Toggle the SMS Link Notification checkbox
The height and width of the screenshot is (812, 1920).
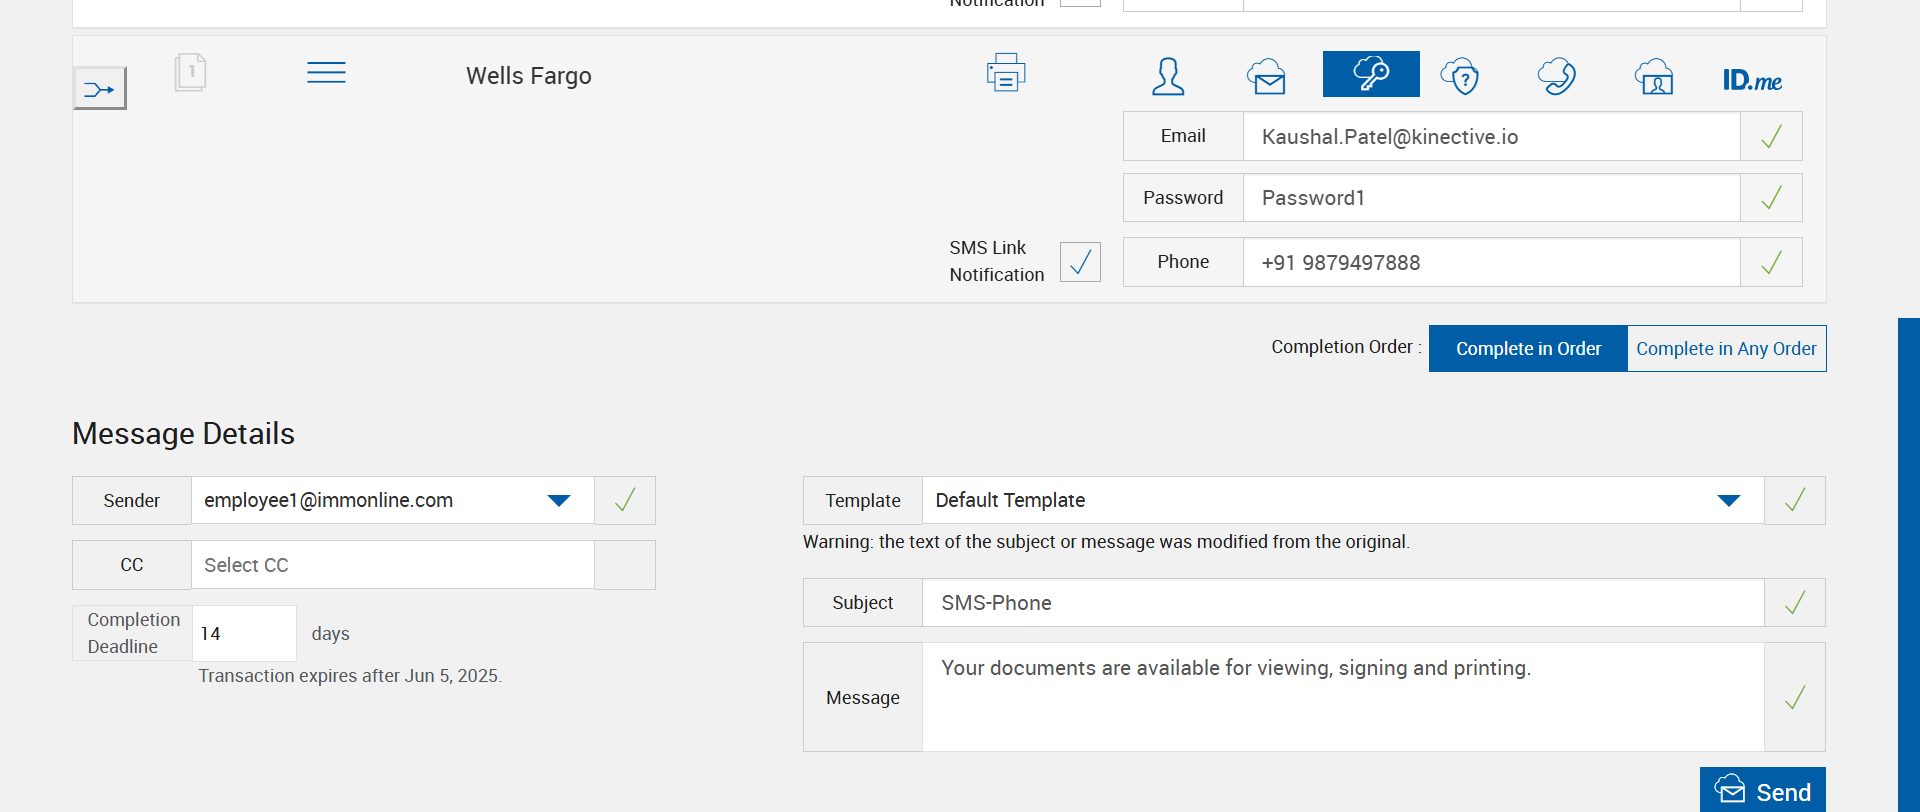coord(1080,262)
